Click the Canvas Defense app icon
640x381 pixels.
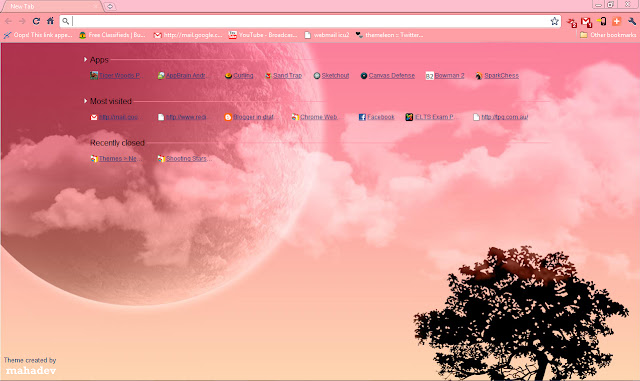point(364,76)
